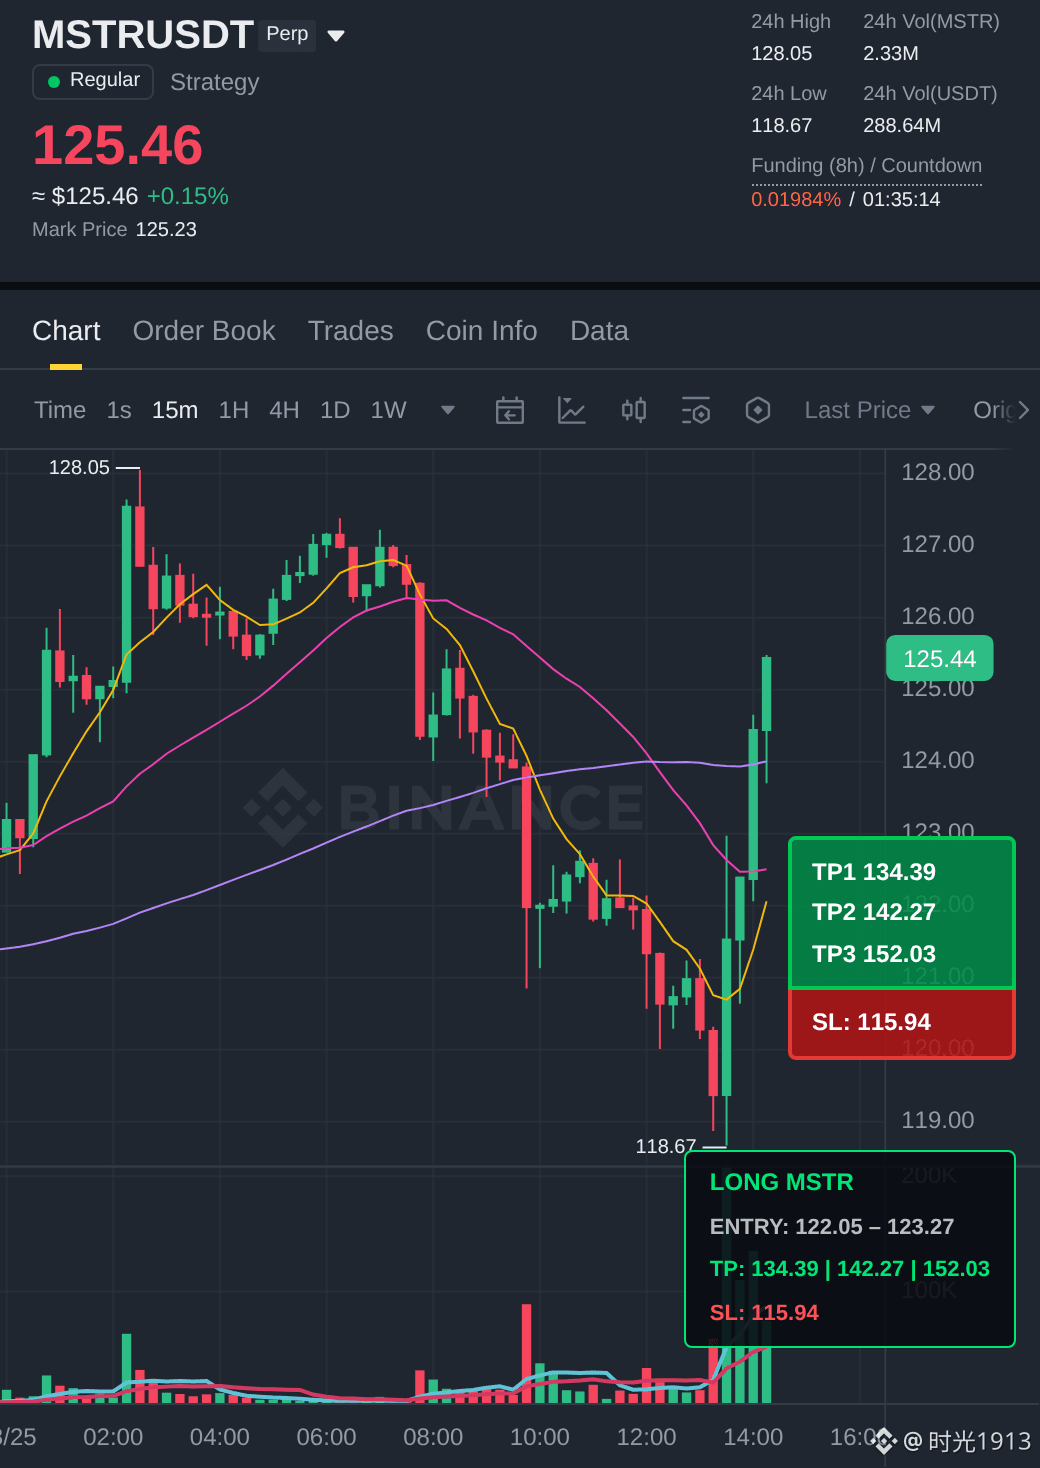Select the Time chart view

pos(60,410)
